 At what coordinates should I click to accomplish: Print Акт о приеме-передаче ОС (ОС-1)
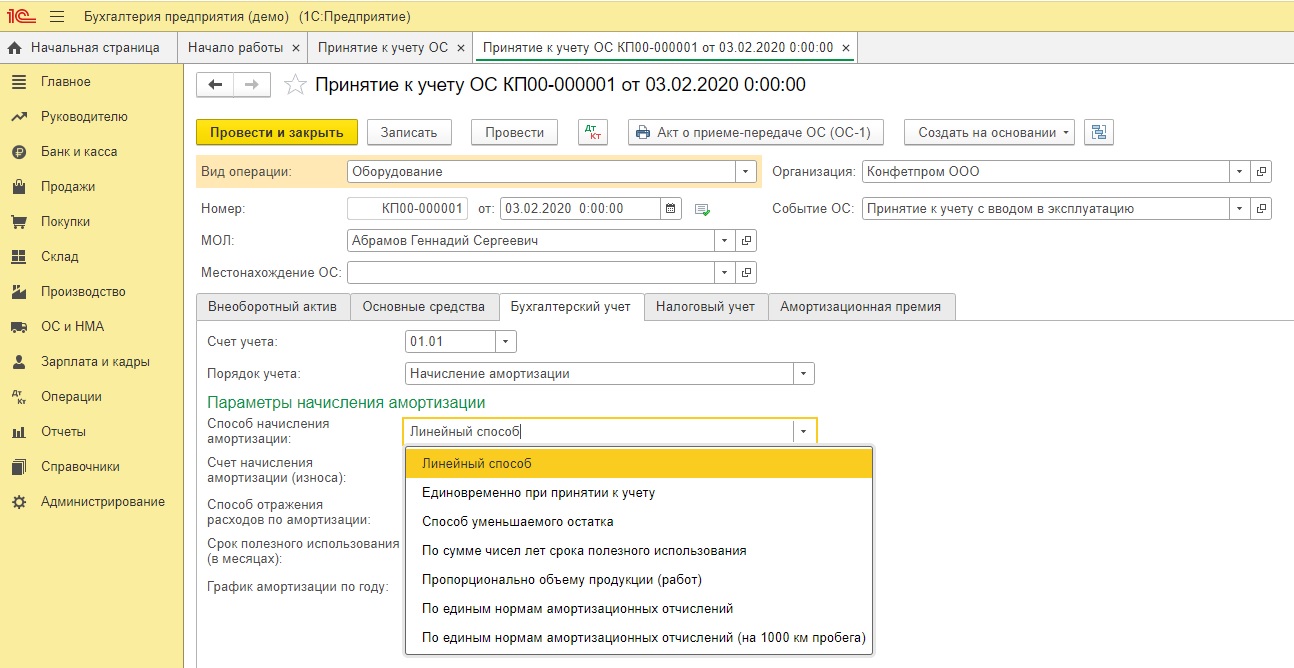point(757,132)
